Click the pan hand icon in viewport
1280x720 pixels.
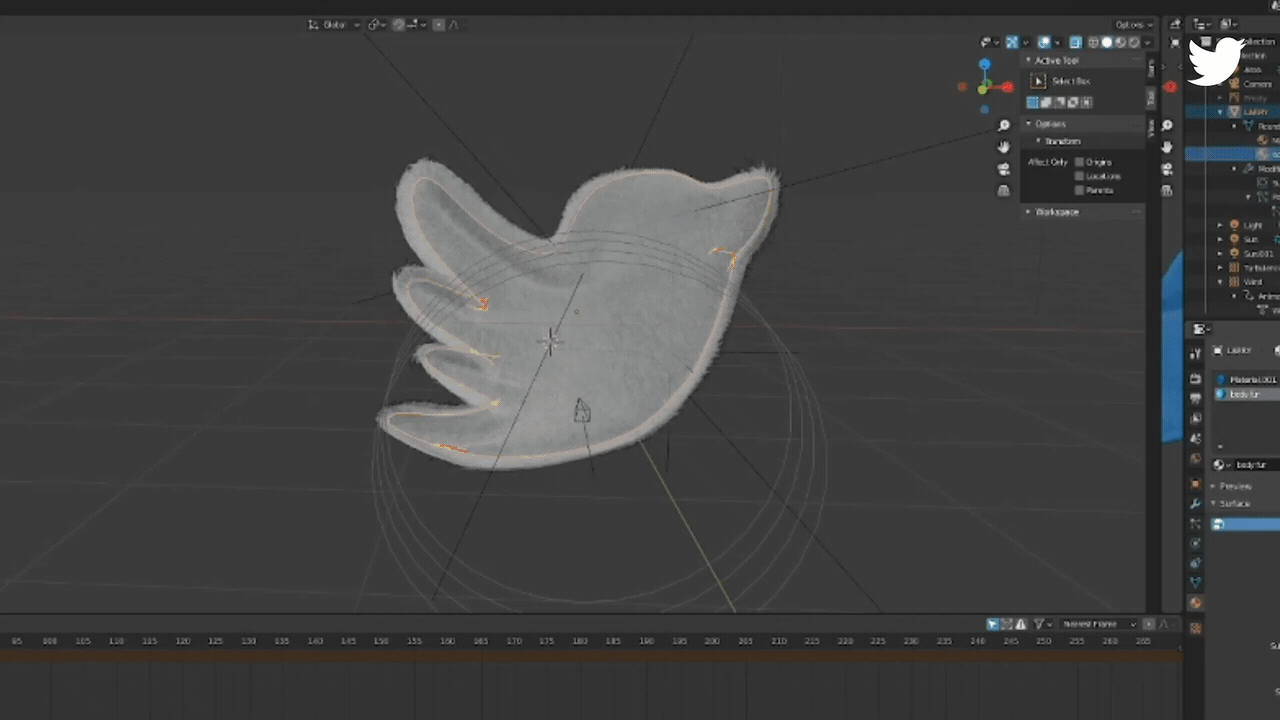click(1004, 147)
